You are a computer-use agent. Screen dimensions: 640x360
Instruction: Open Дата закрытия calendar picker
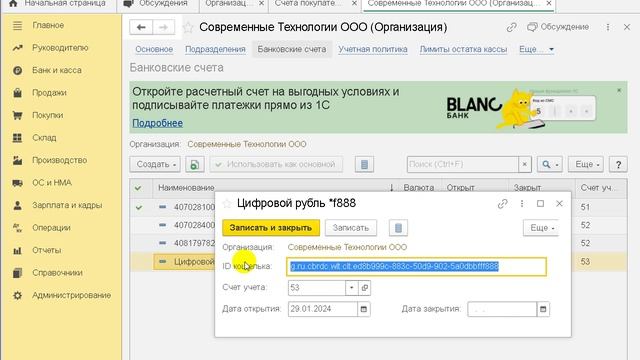(543, 309)
